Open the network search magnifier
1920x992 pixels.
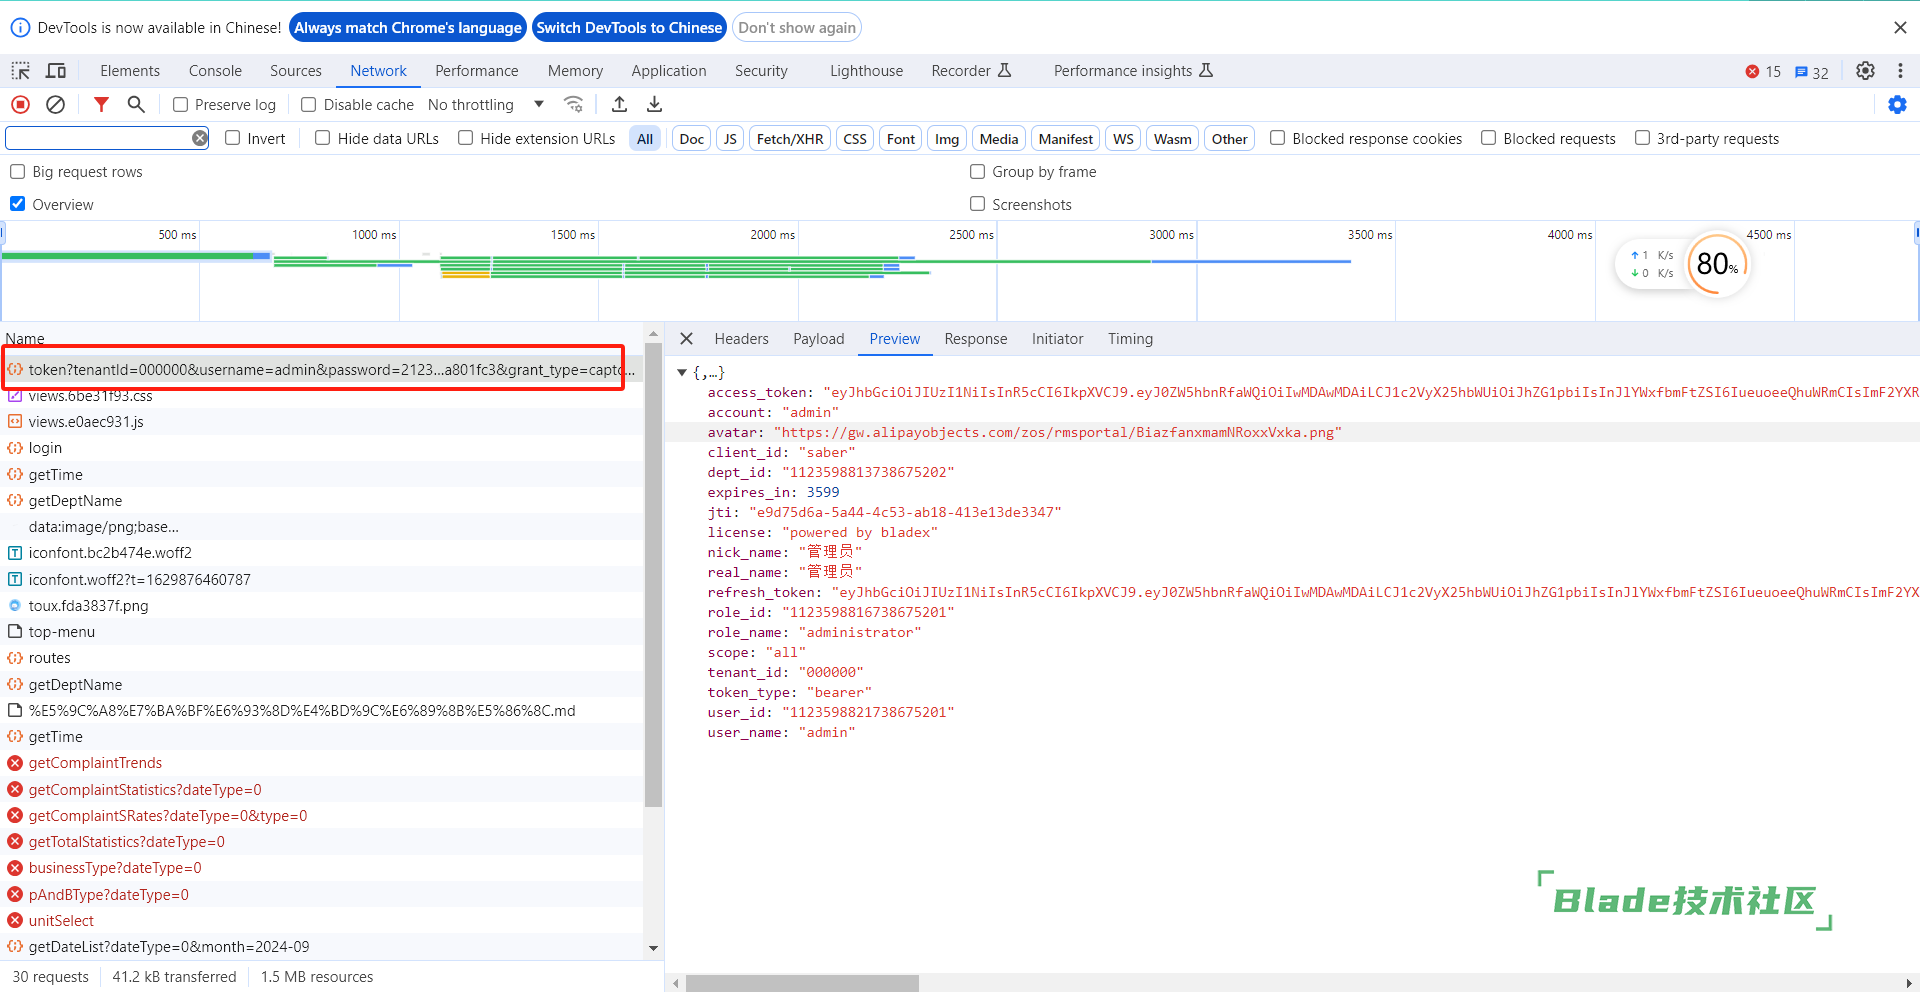point(136,104)
